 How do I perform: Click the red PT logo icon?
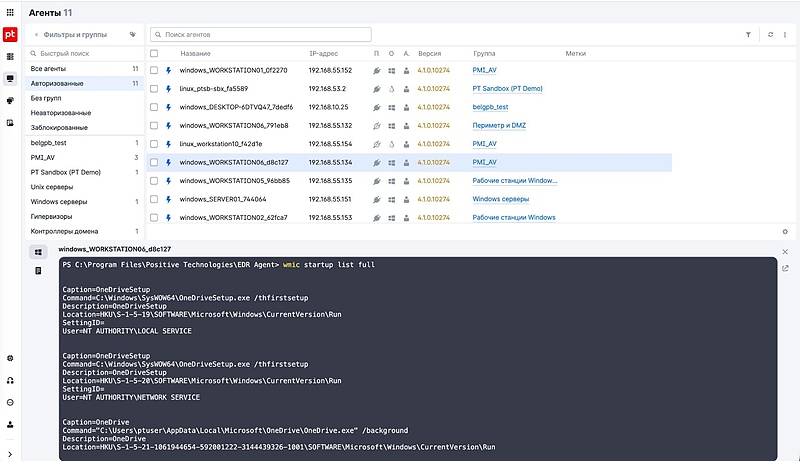10,34
